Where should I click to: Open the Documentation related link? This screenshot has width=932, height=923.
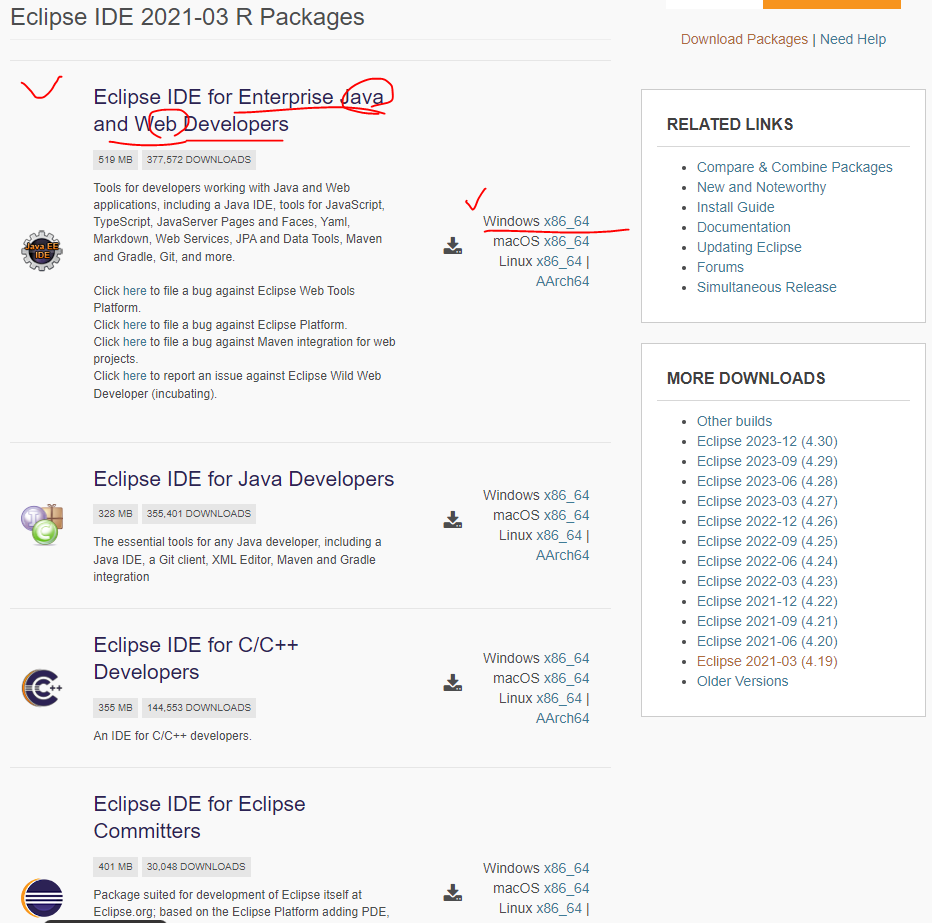tap(744, 227)
